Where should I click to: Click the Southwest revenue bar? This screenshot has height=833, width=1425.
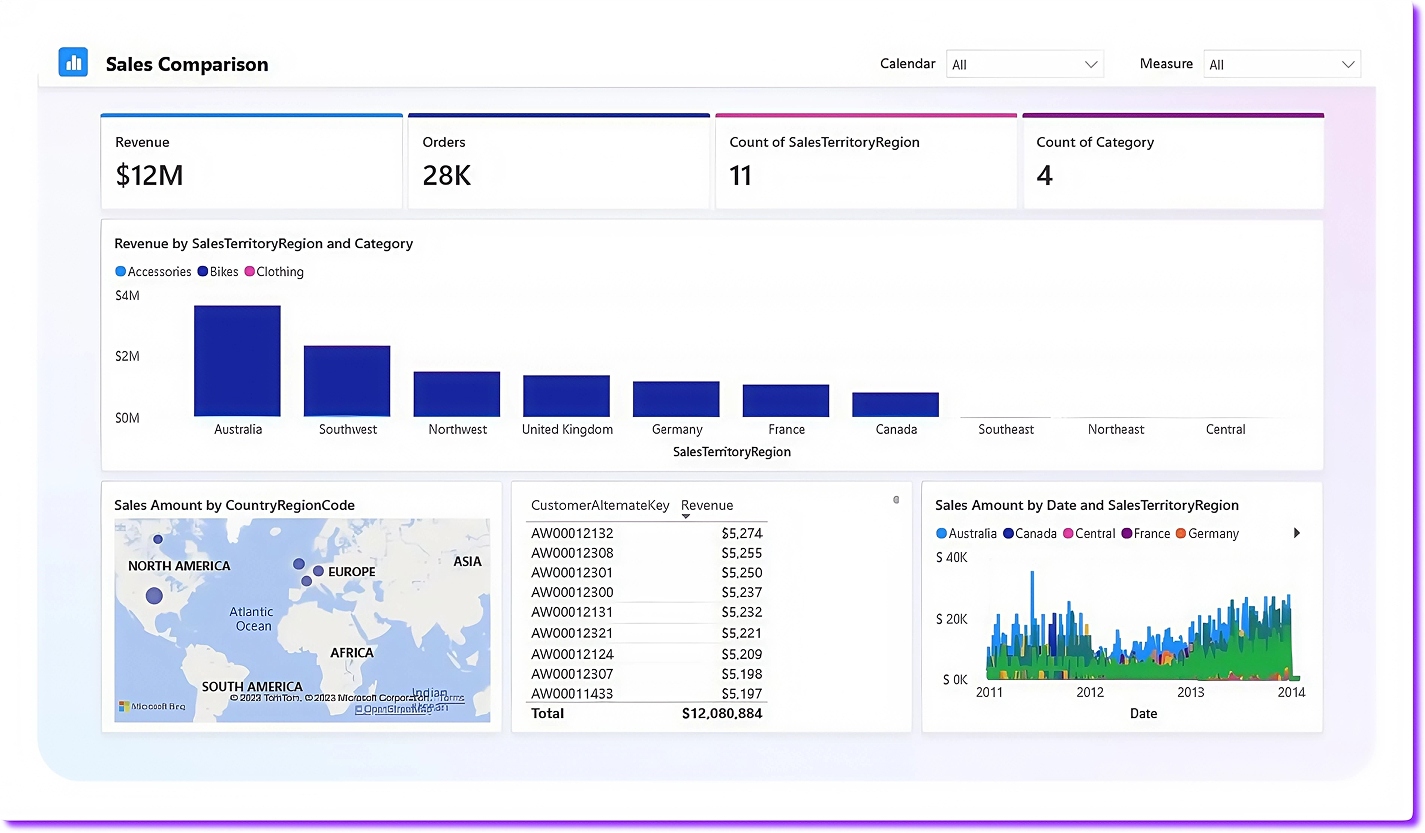[x=347, y=381]
